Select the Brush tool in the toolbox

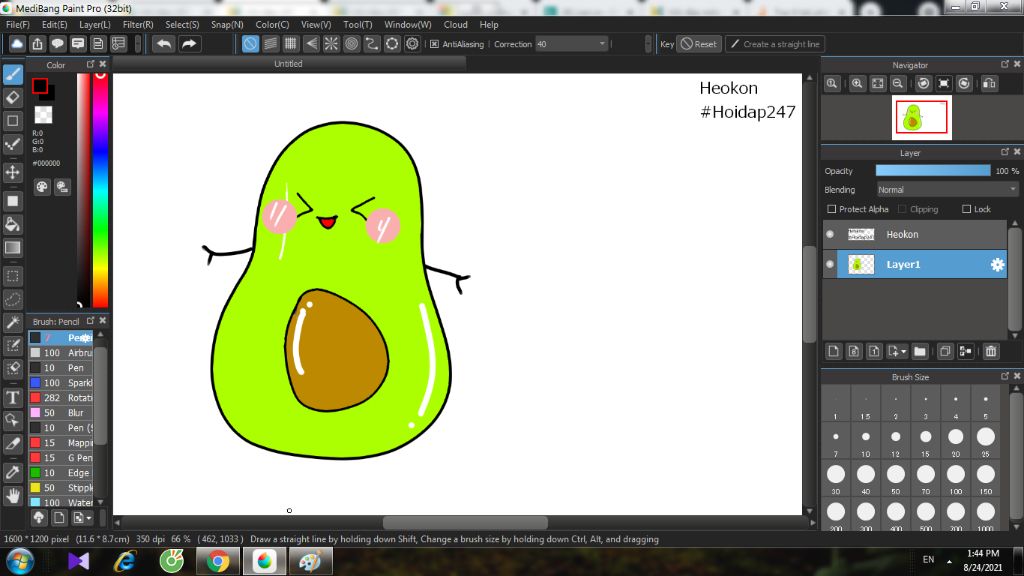point(13,74)
